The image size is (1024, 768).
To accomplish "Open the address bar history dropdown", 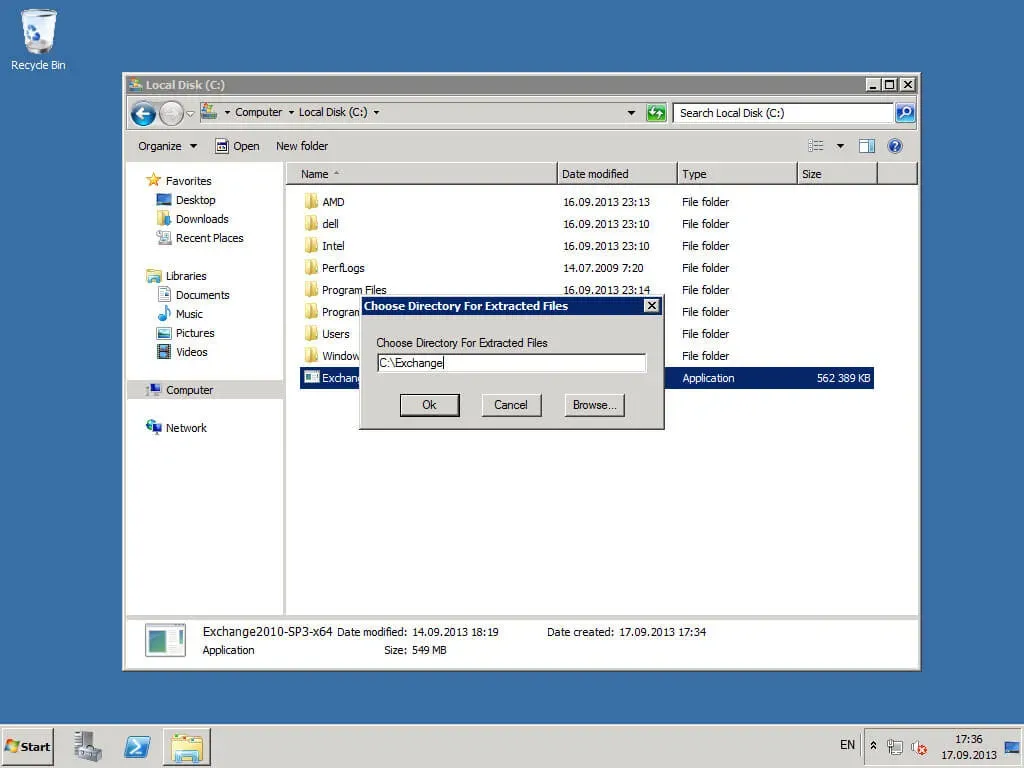I will (631, 113).
